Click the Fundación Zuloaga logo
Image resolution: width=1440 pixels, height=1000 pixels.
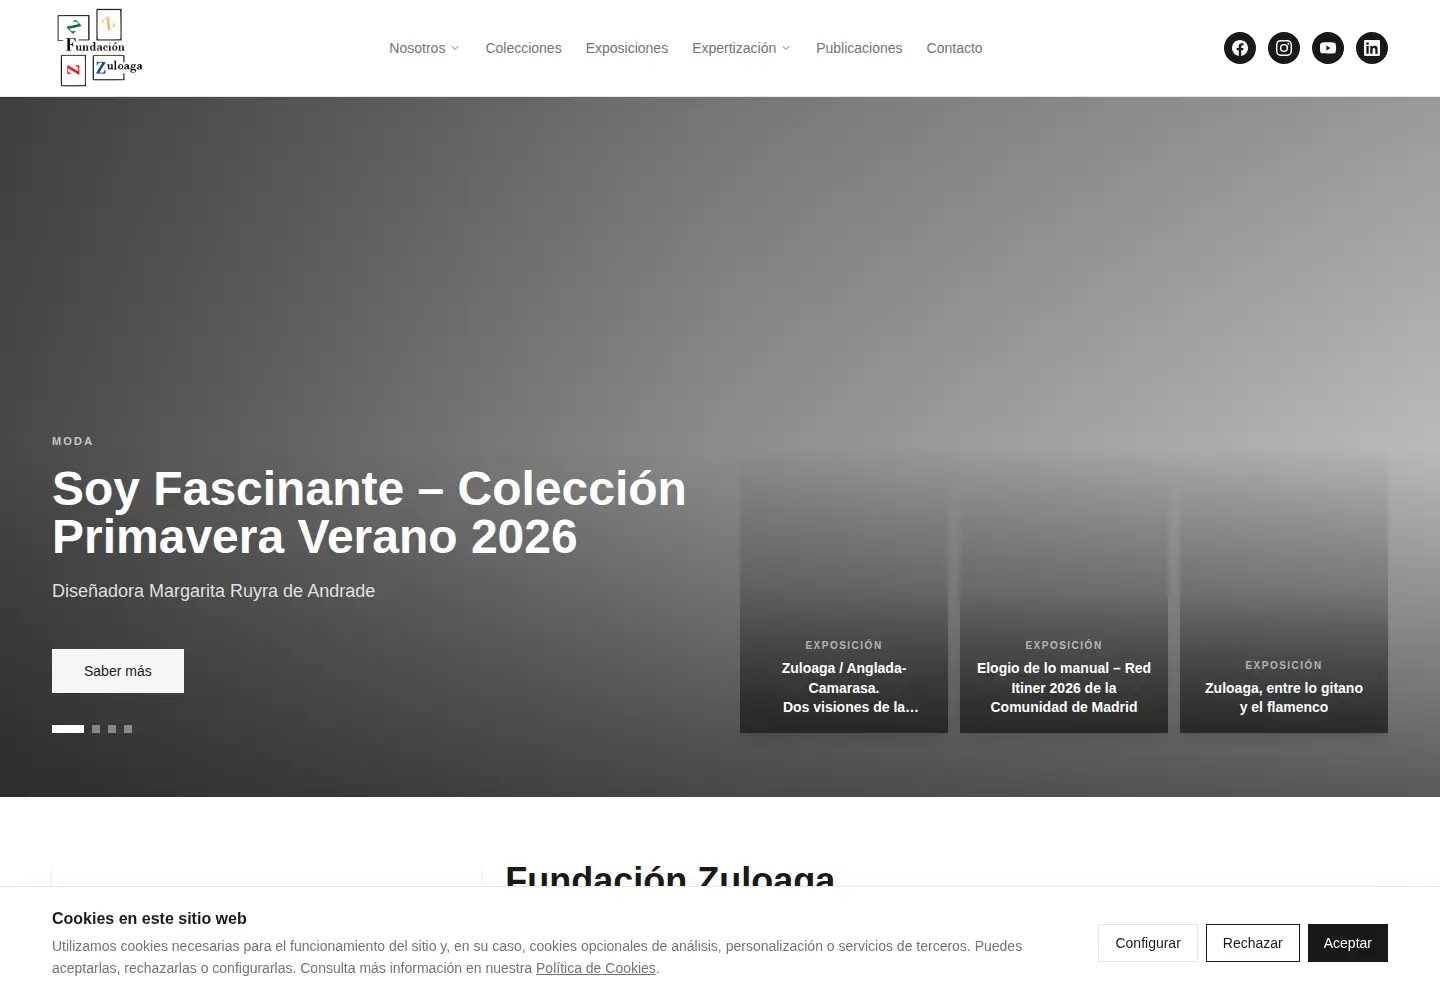pos(100,48)
